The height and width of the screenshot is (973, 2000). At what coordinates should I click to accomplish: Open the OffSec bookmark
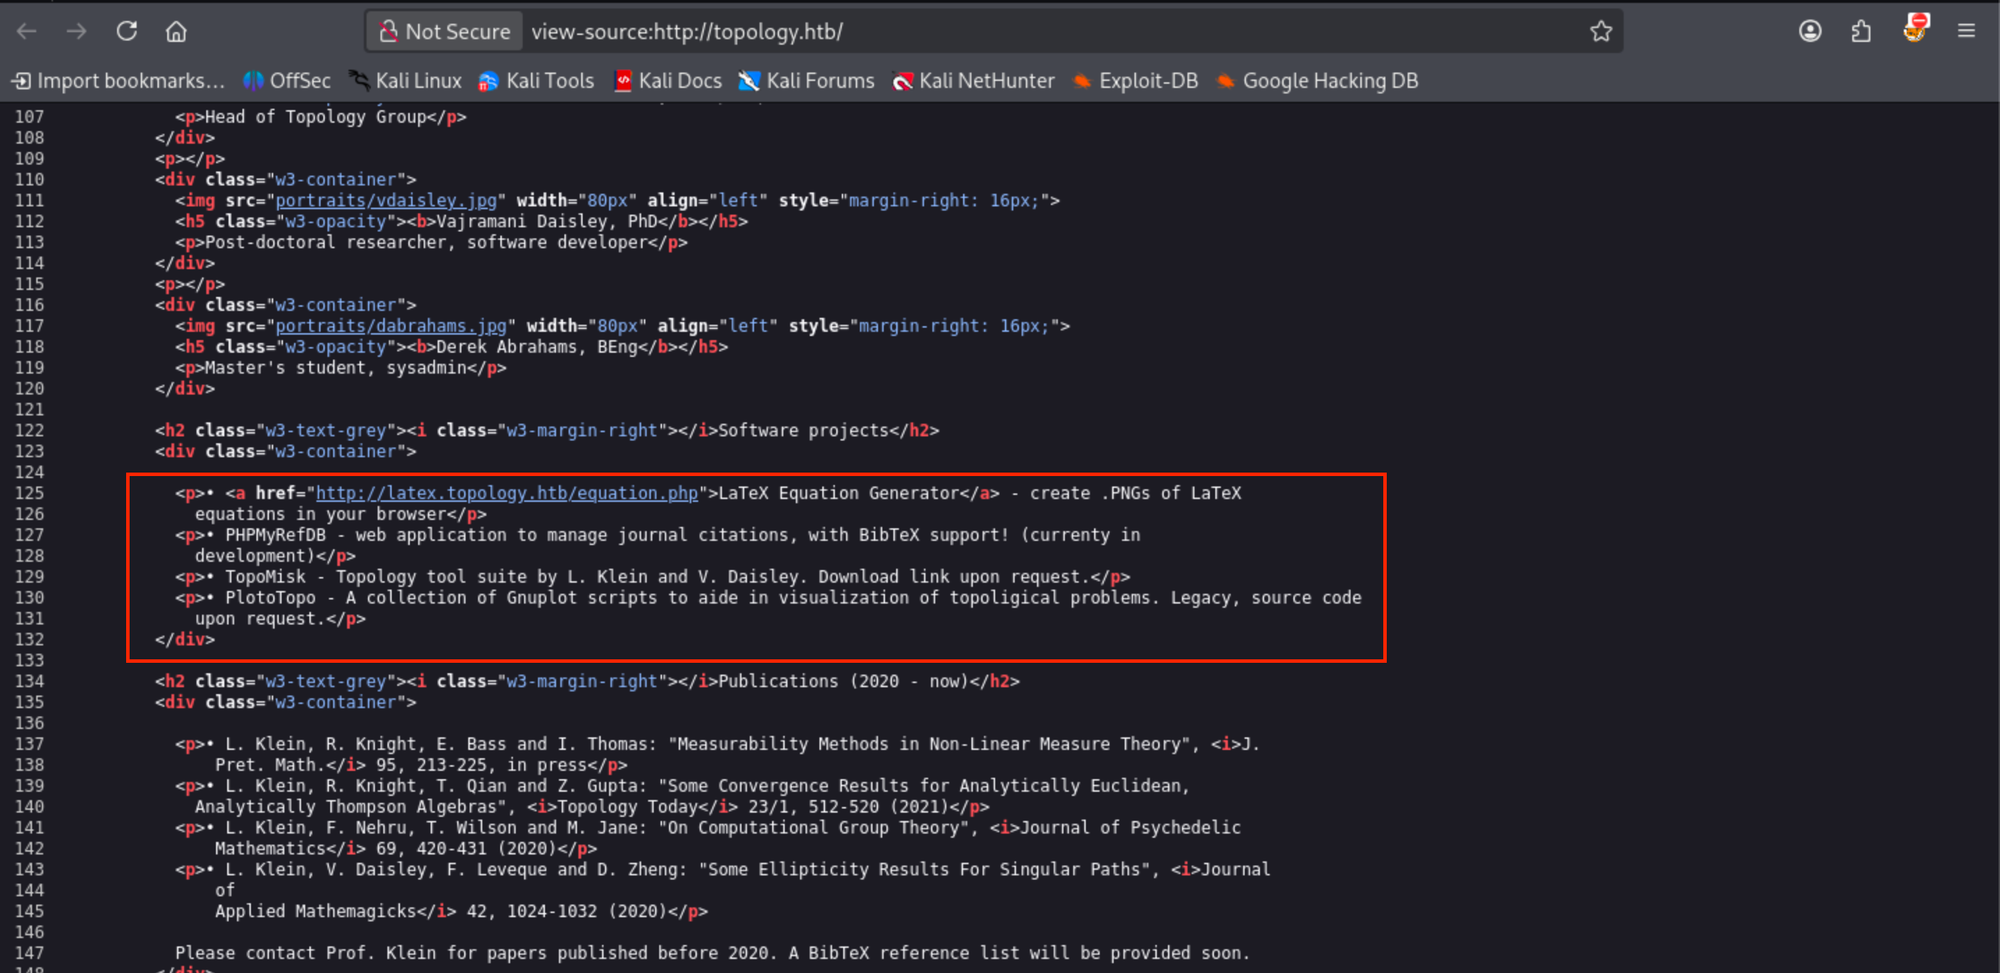pyautogui.click(x=287, y=81)
